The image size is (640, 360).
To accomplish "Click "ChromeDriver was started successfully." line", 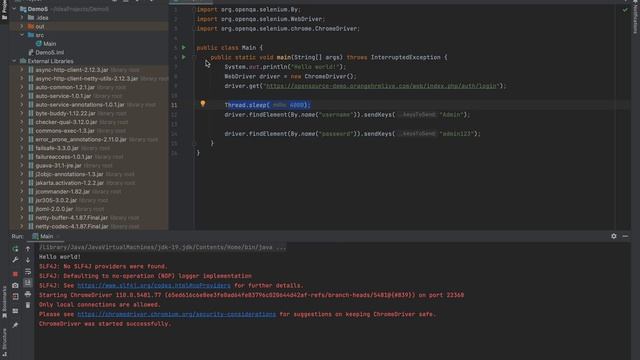I will (x=105, y=324).
